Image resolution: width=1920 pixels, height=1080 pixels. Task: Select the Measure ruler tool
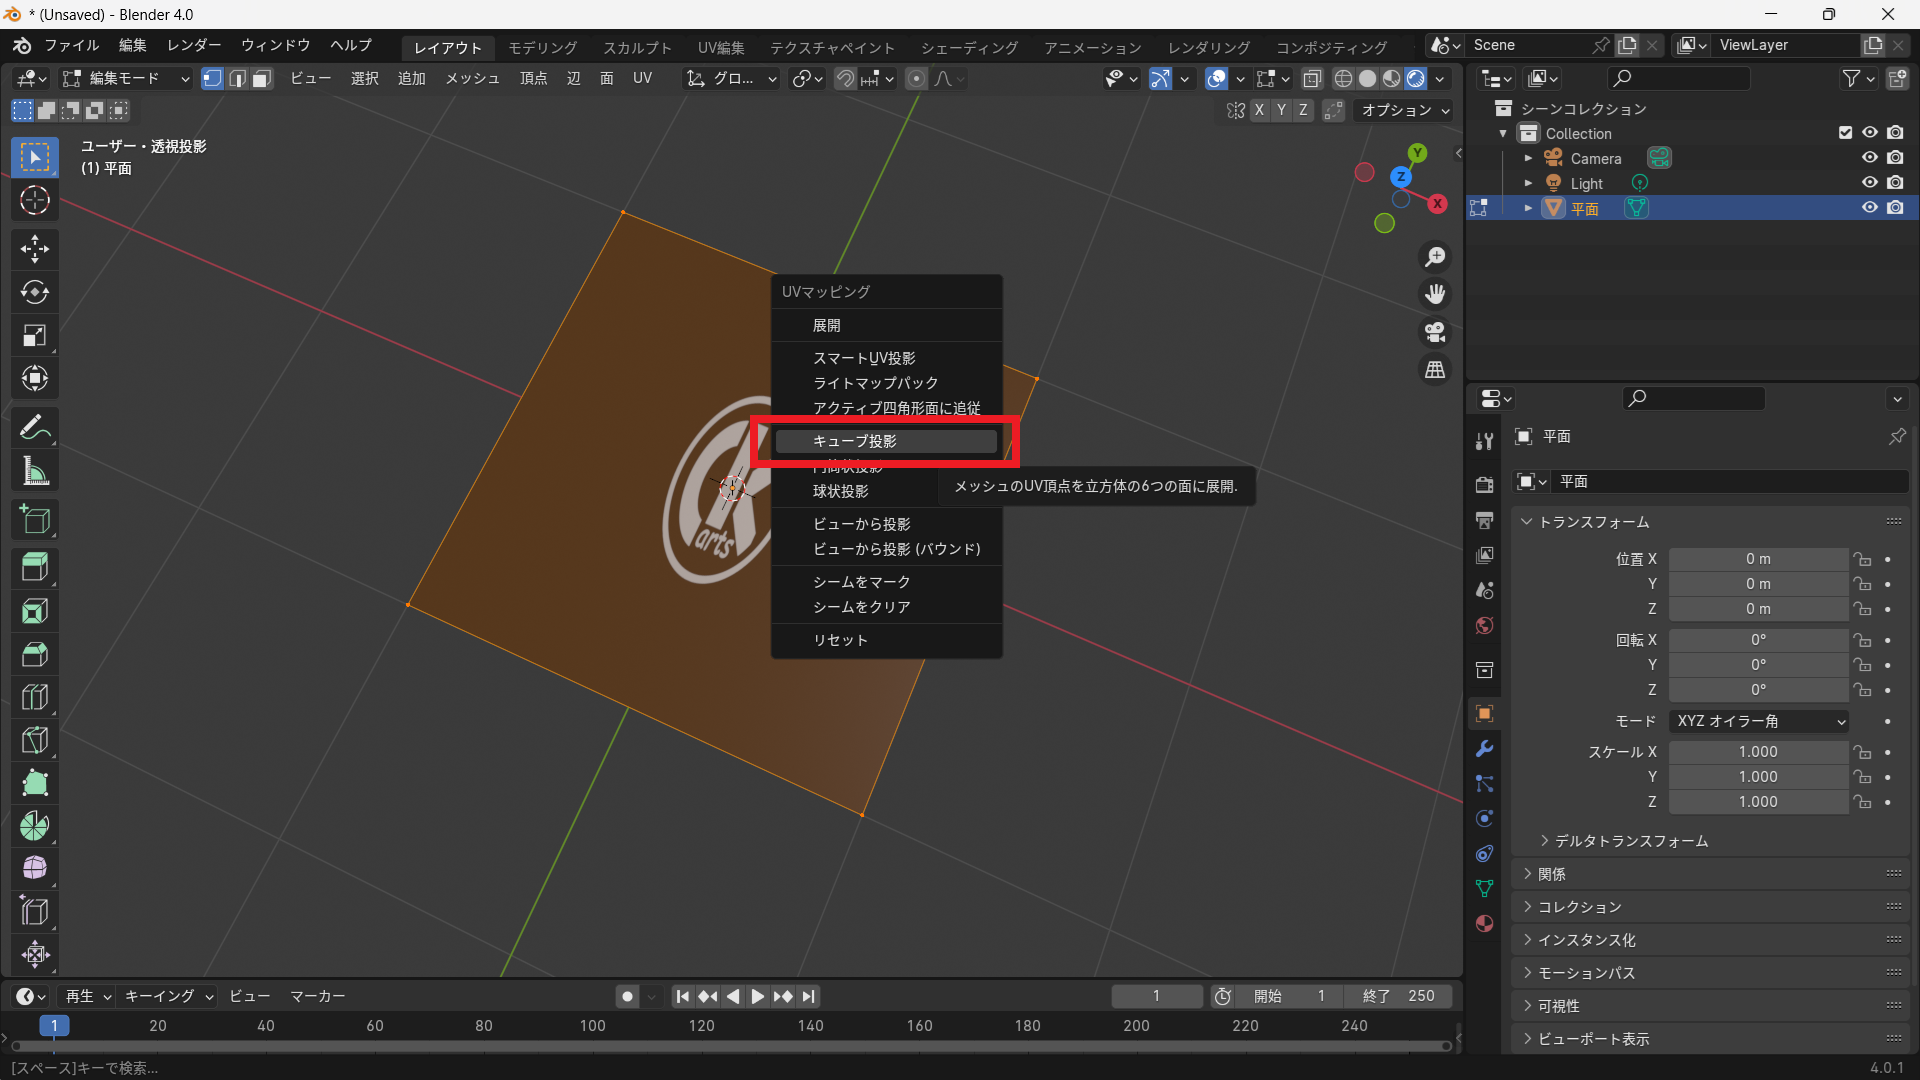tap(34, 471)
